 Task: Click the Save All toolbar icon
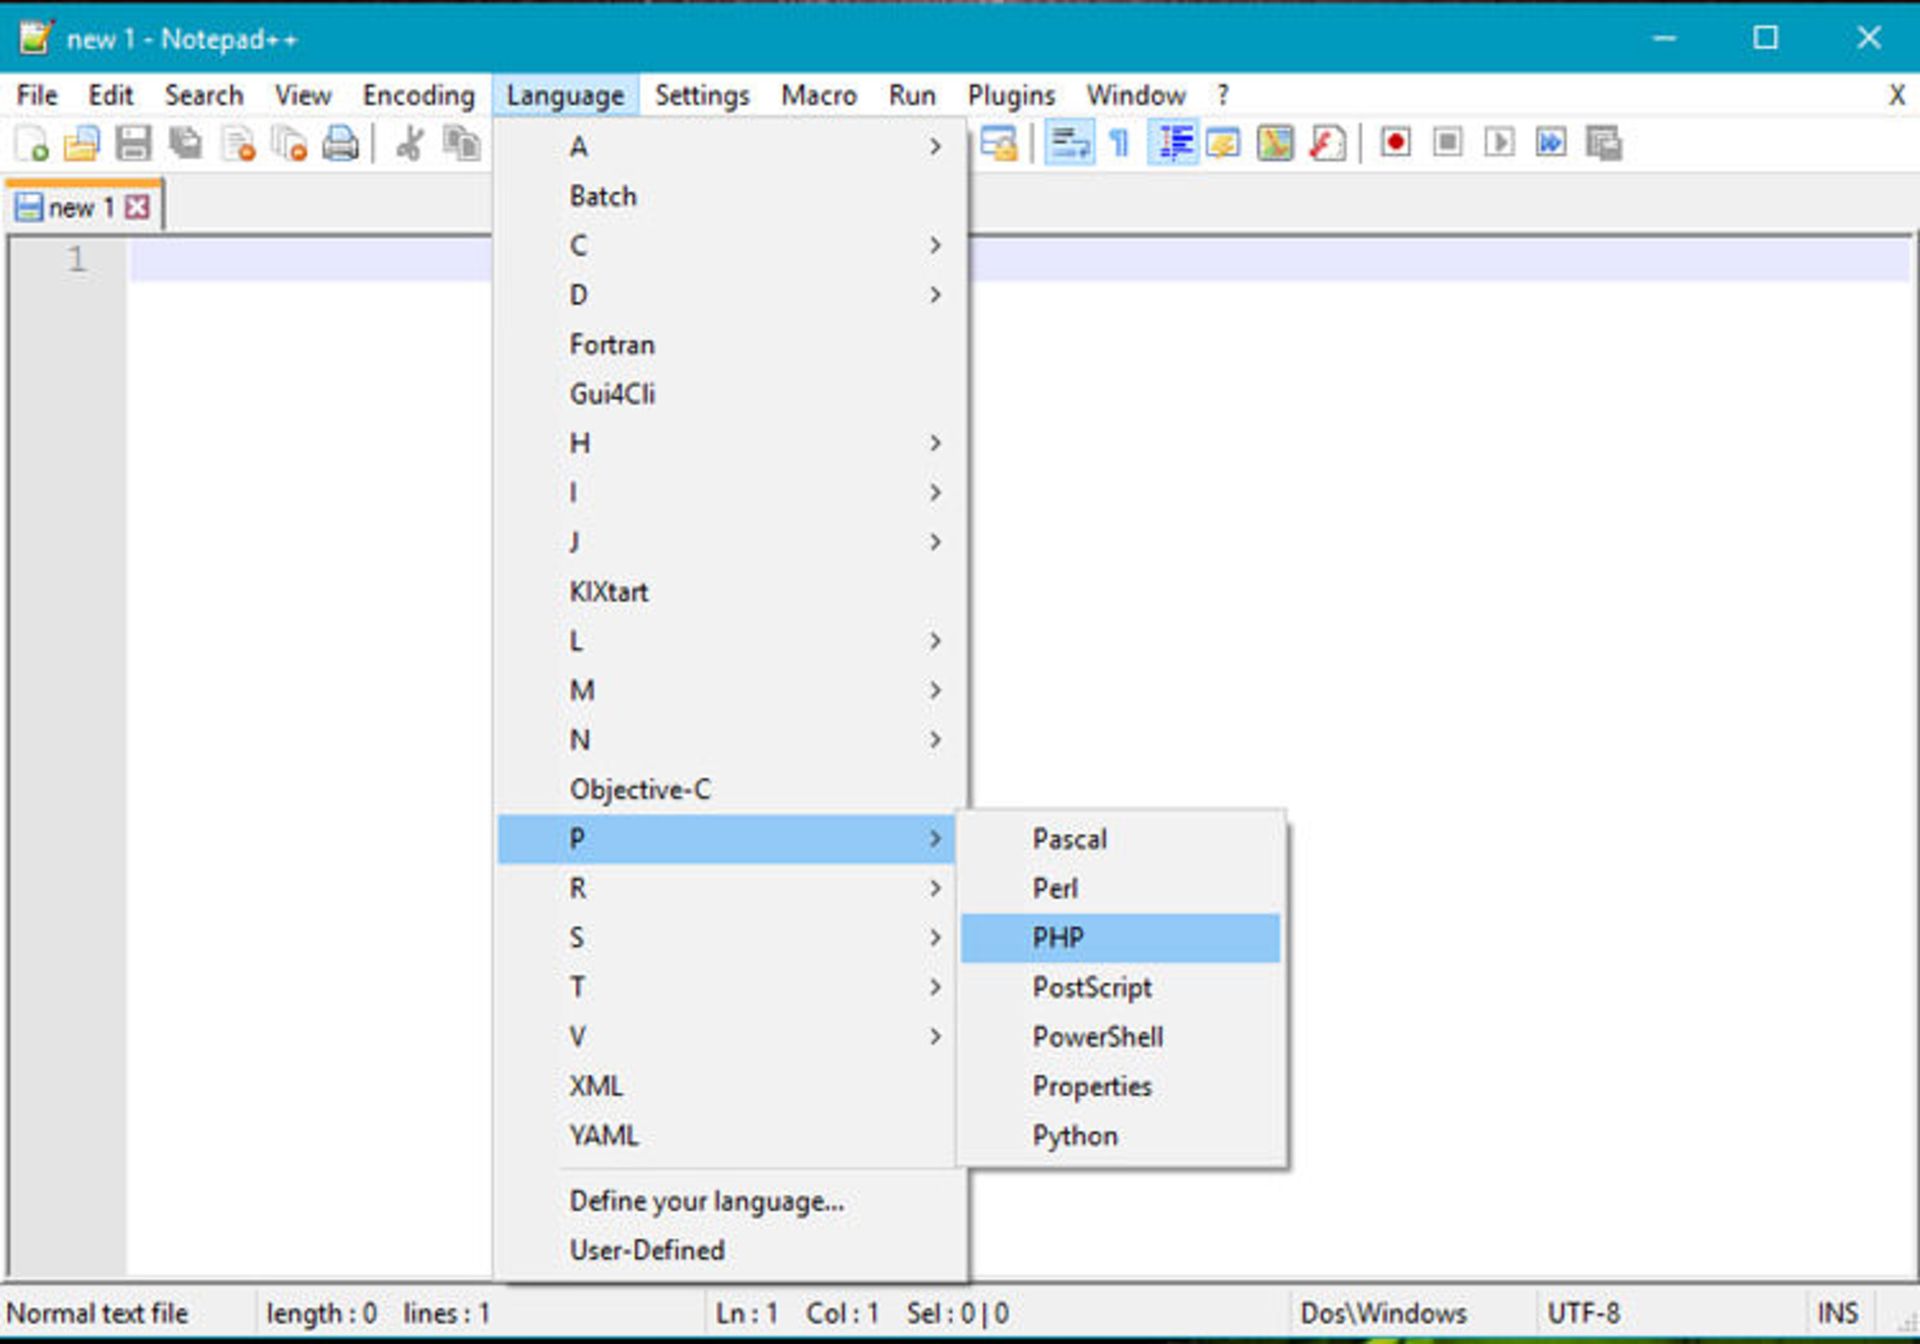(x=186, y=144)
